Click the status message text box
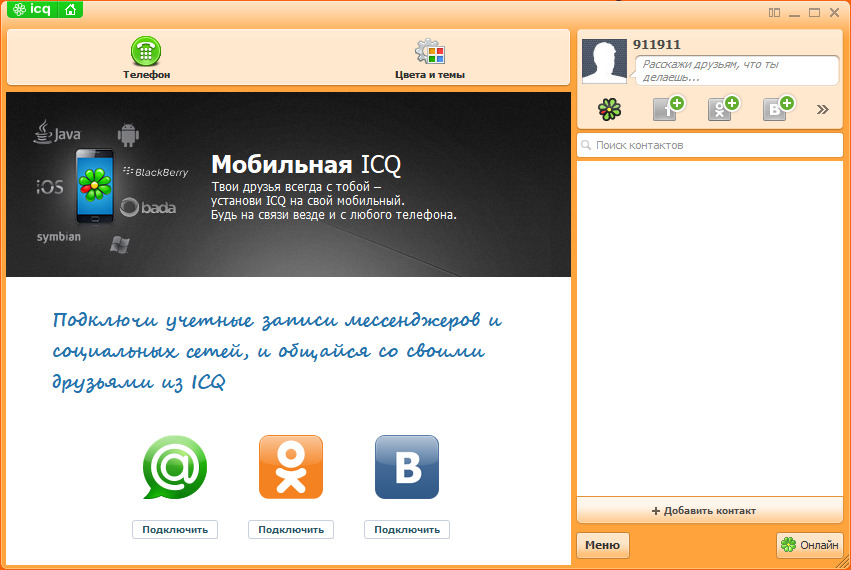The image size is (851, 570). pyautogui.click(x=738, y=71)
